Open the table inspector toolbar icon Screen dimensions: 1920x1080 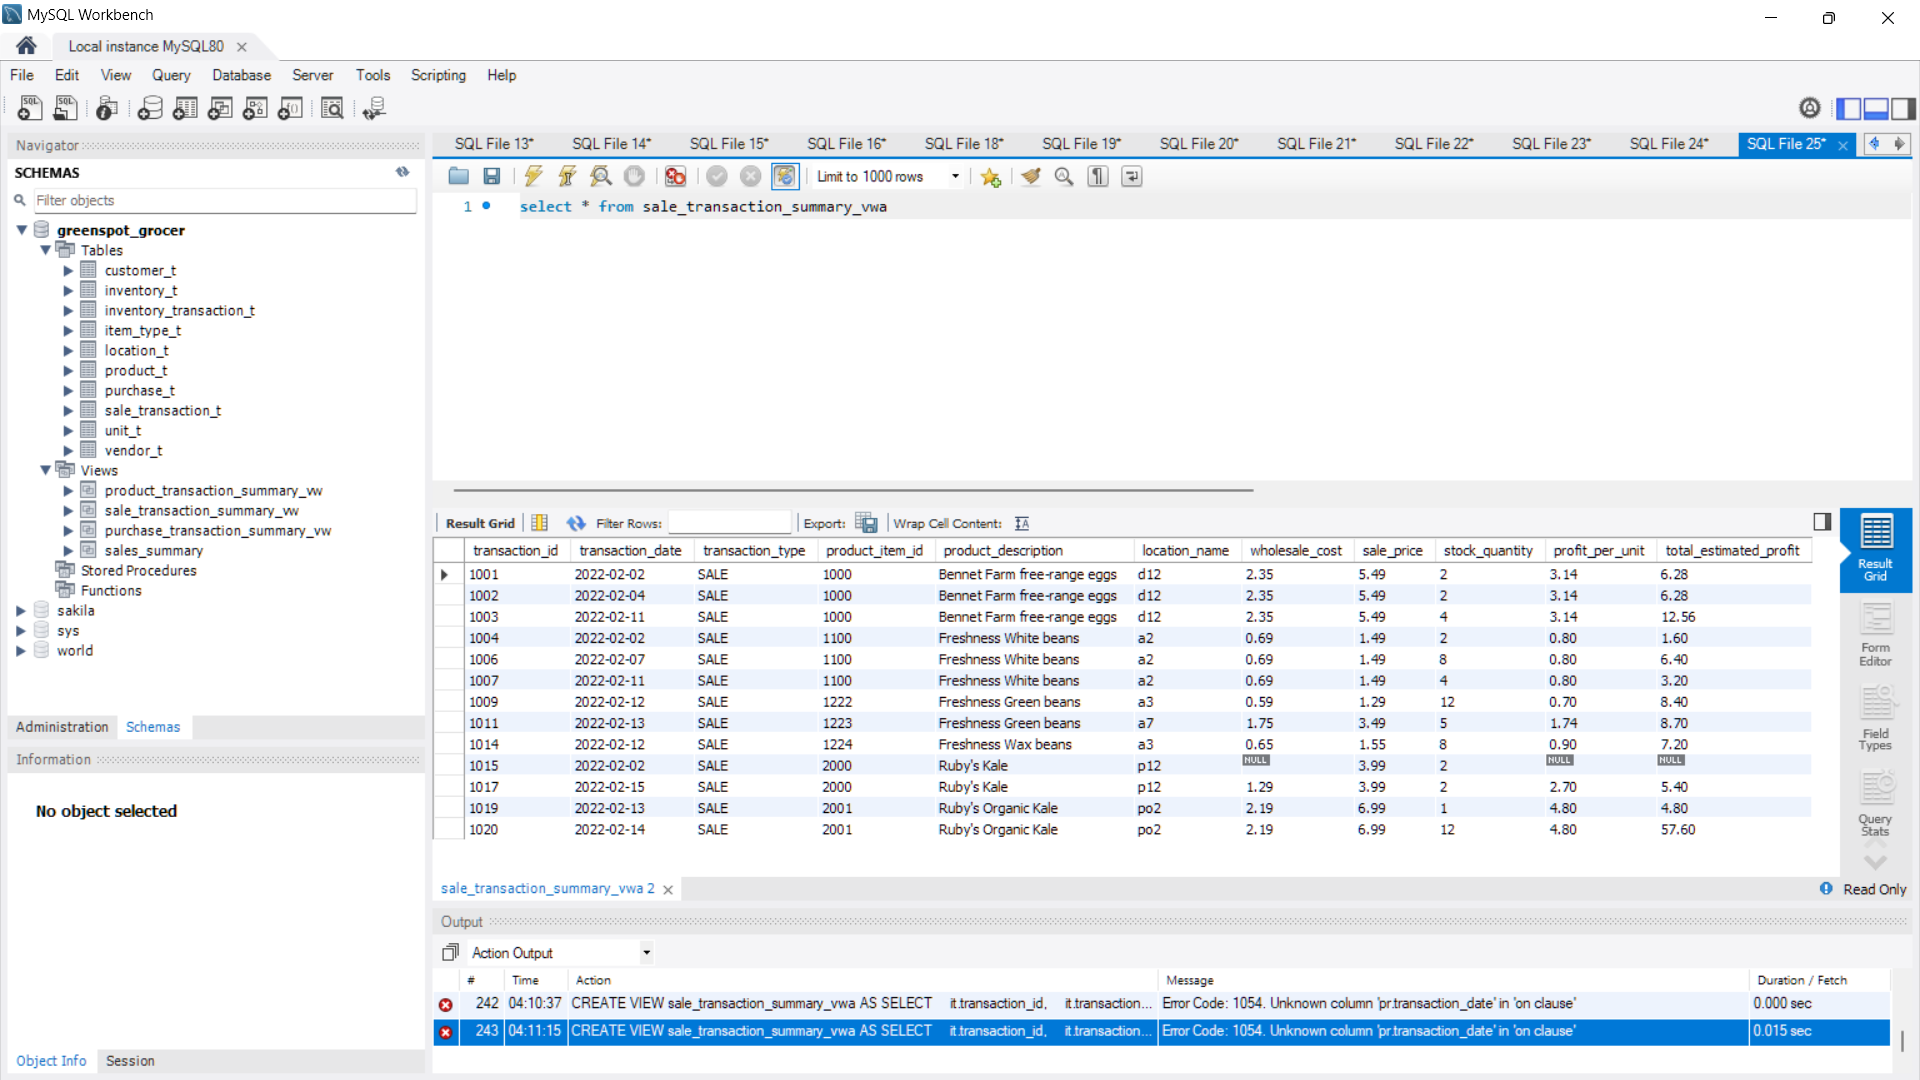[x=107, y=108]
